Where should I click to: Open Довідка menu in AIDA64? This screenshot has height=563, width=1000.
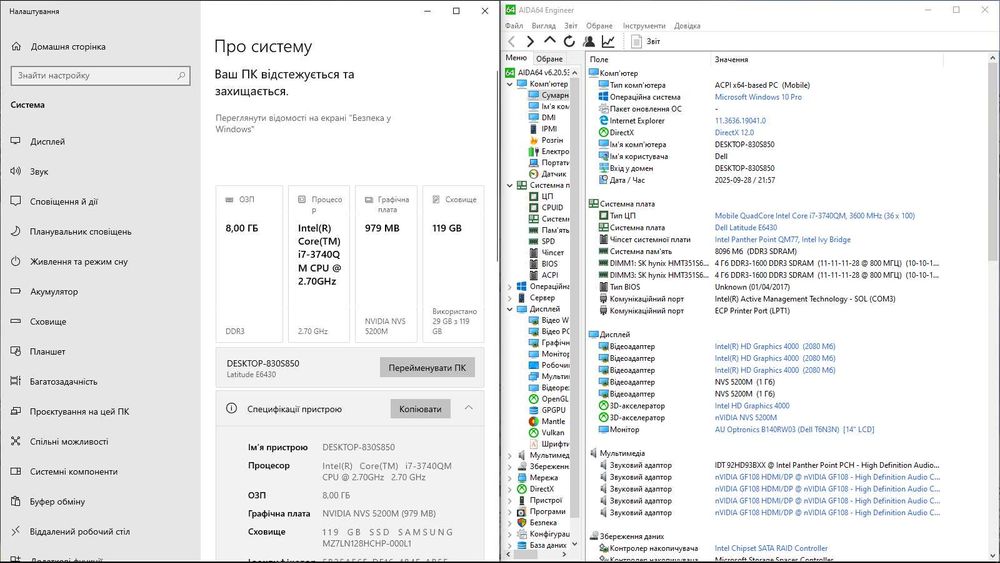tap(687, 26)
